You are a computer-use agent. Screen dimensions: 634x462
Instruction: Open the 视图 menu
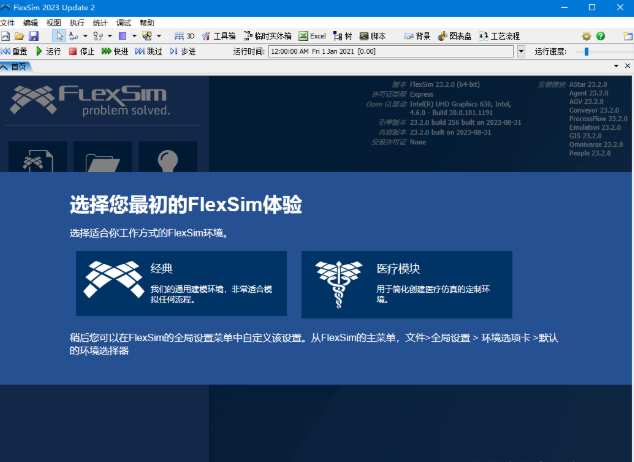(x=54, y=23)
